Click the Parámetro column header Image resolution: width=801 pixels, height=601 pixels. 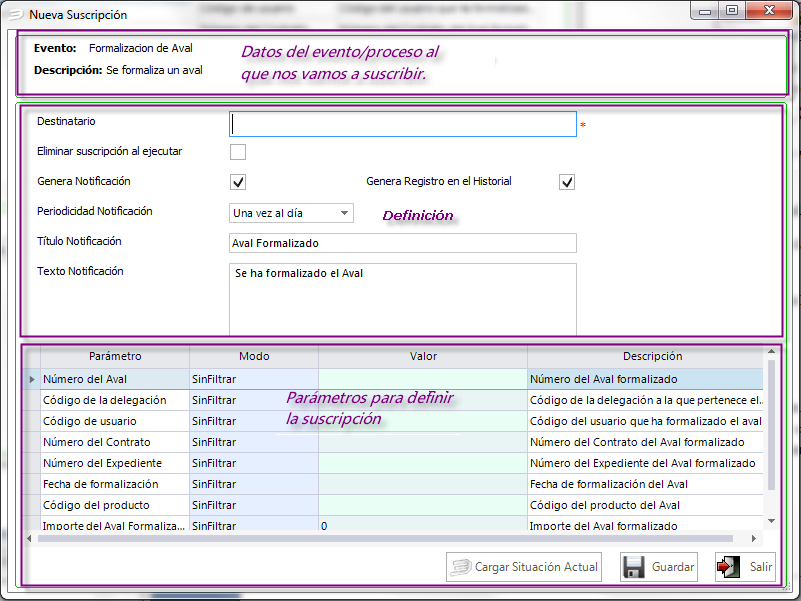click(x=115, y=356)
